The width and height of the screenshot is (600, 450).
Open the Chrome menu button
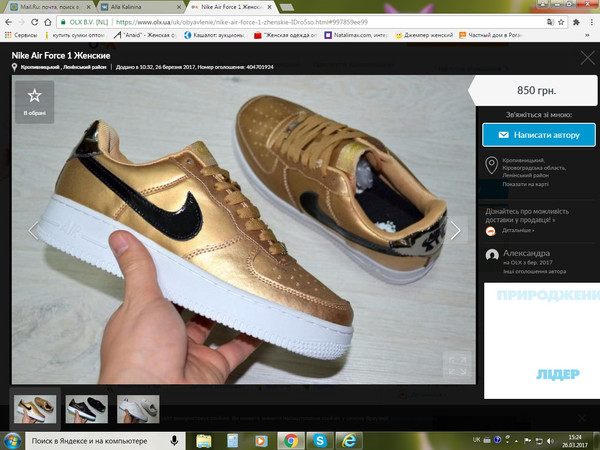592,22
